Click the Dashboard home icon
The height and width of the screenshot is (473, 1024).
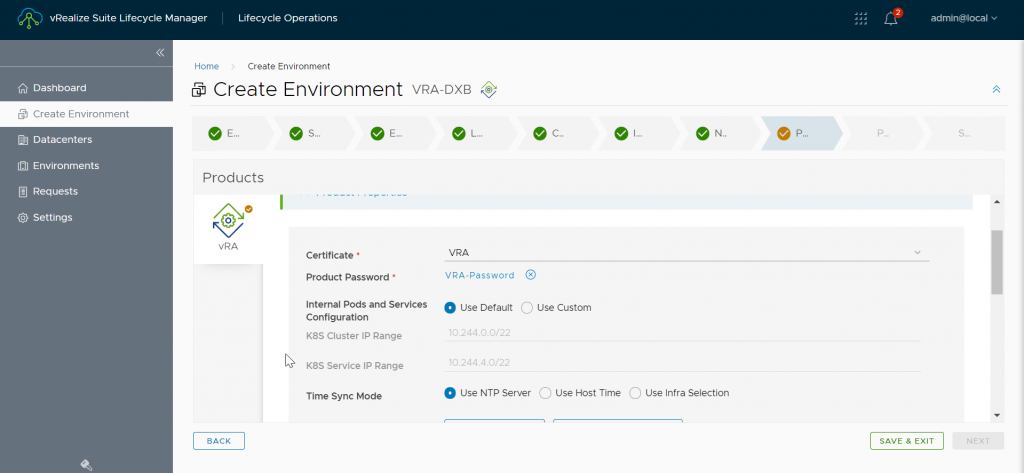pos(23,88)
